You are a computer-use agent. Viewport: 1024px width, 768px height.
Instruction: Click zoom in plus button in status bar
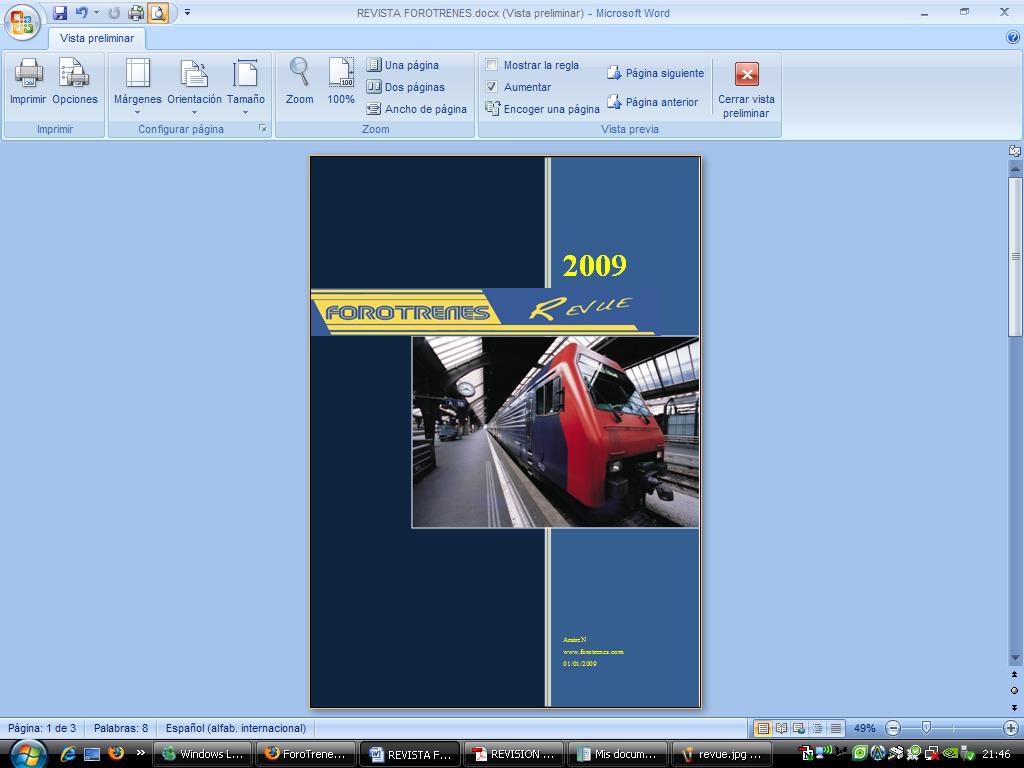[1010, 728]
